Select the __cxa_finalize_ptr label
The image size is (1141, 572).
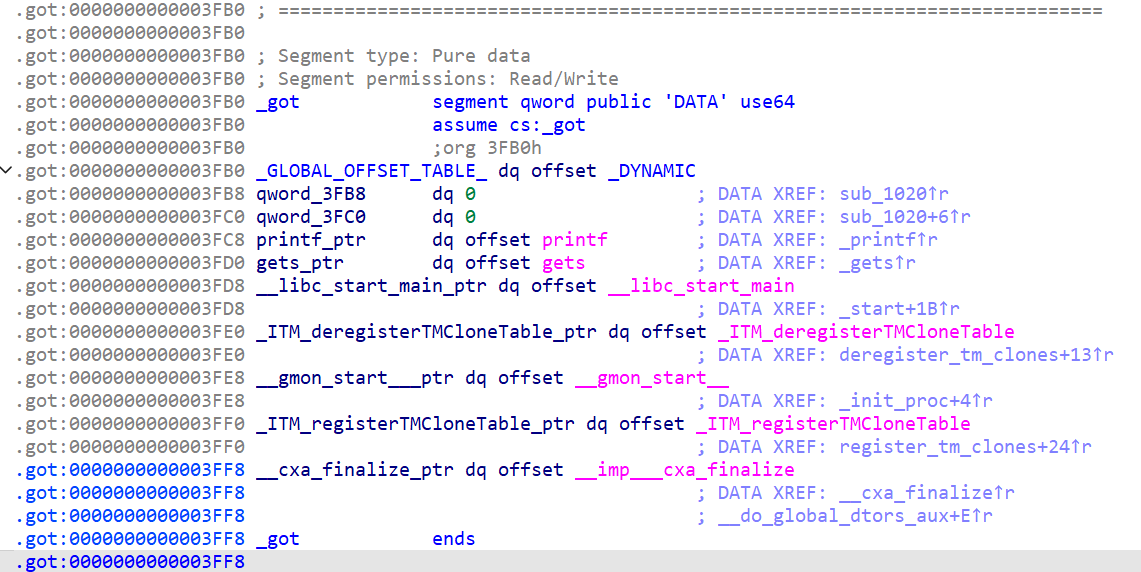click(354, 469)
